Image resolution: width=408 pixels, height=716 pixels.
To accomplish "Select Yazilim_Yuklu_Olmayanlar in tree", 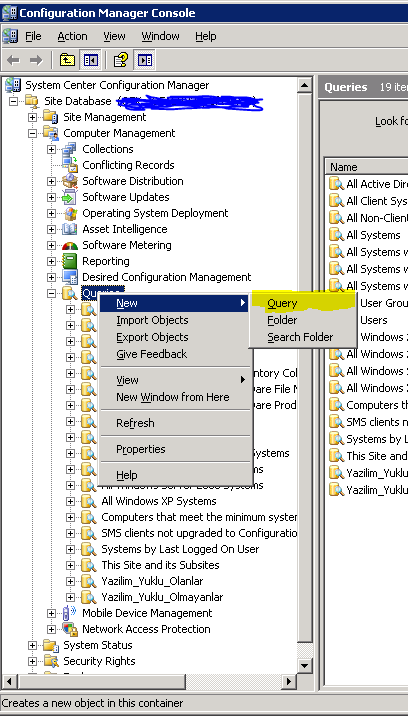I will pos(162,597).
